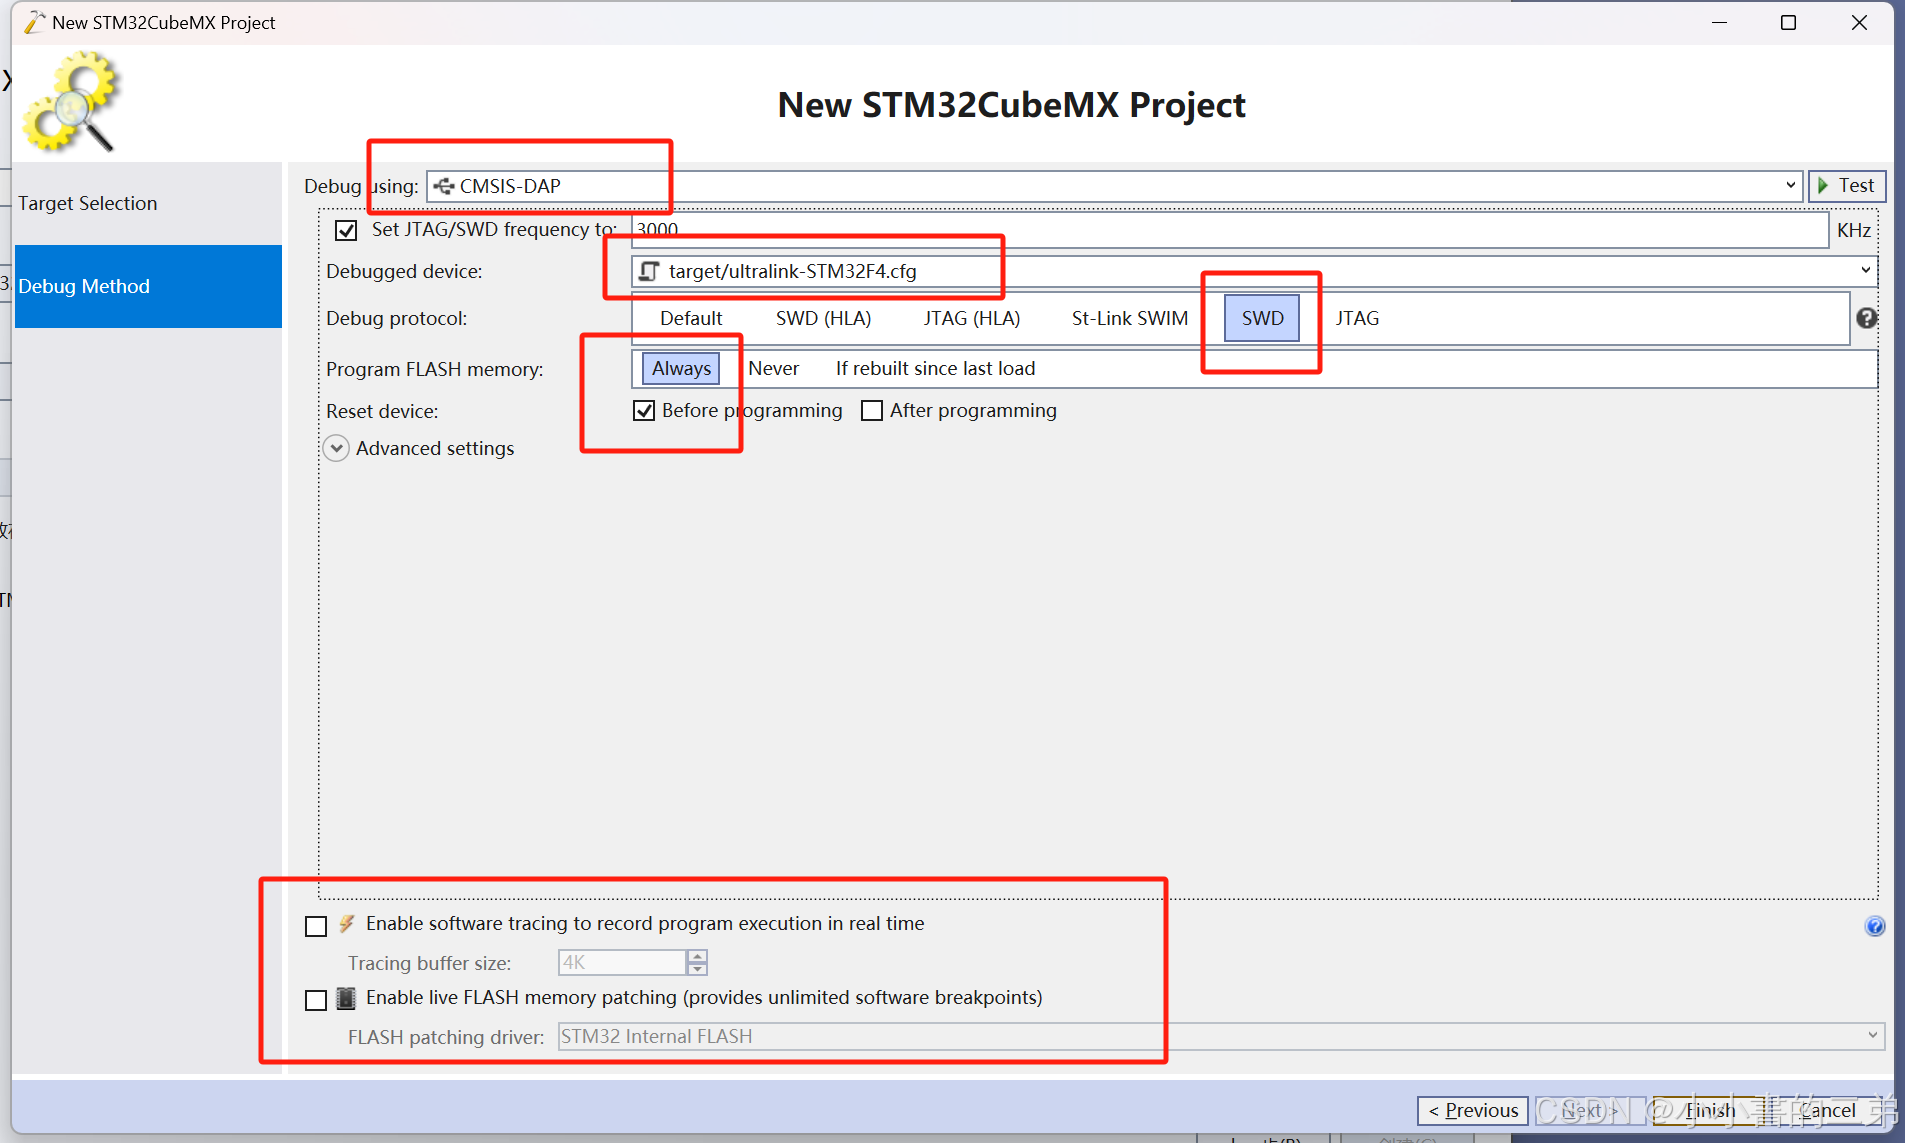Open the Debugged device dropdown
The width and height of the screenshot is (1905, 1143).
[1864, 270]
